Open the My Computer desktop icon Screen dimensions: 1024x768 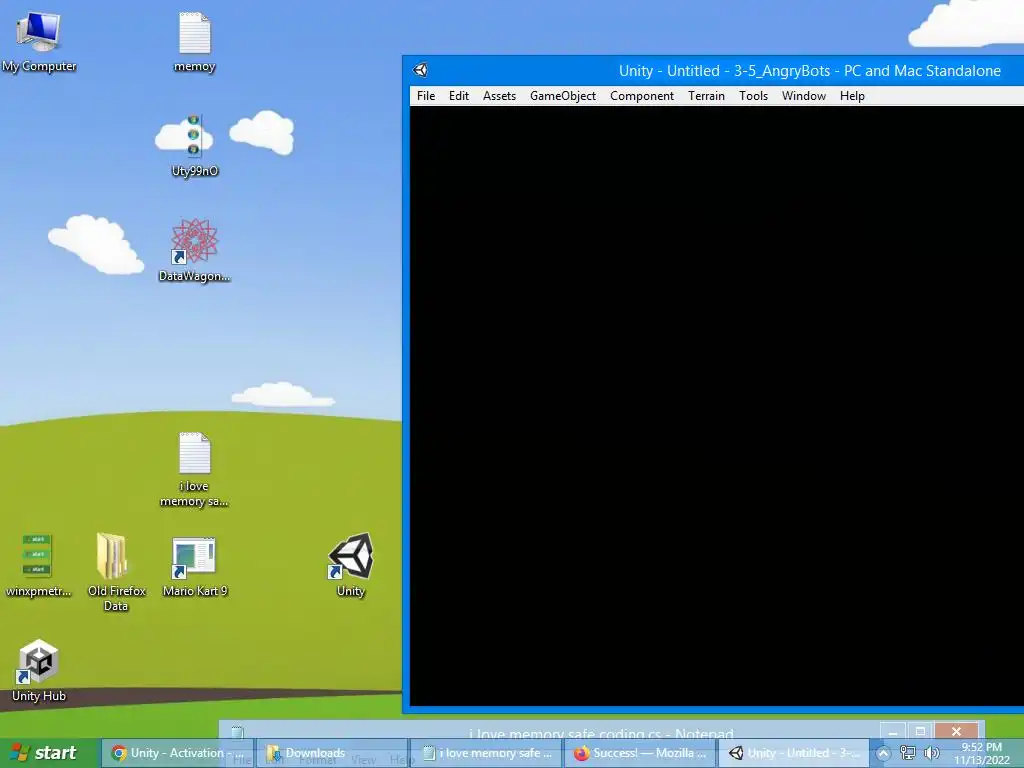click(x=39, y=42)
